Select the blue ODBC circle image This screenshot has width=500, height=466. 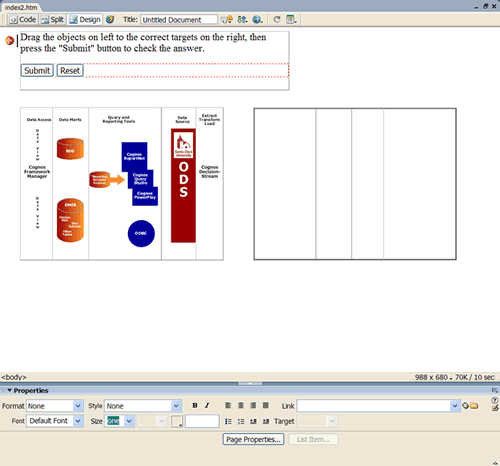[x=141, y=233]
